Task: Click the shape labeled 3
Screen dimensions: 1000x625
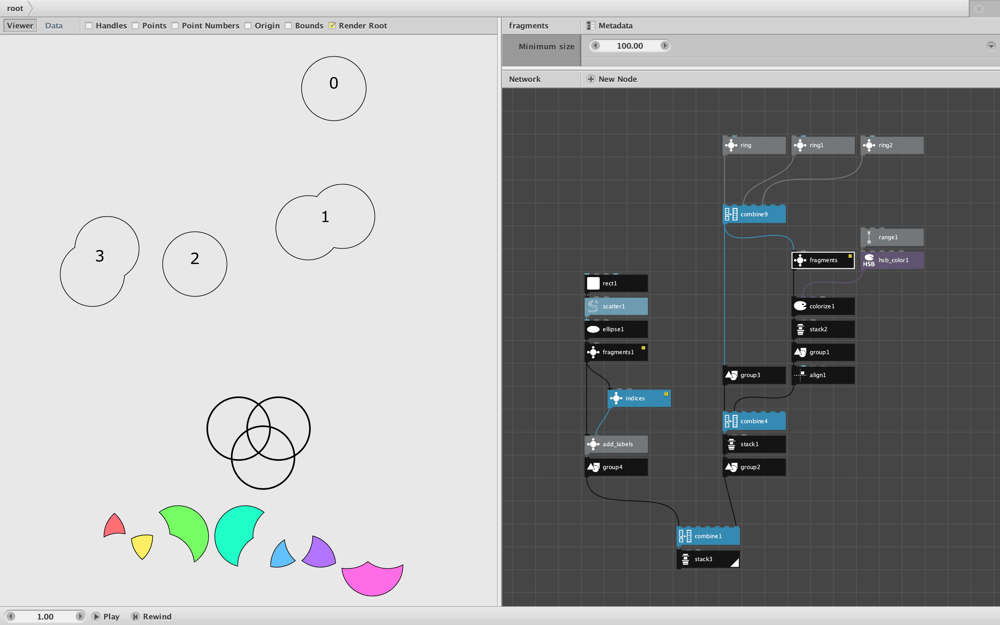Action: tap(99, 261)
